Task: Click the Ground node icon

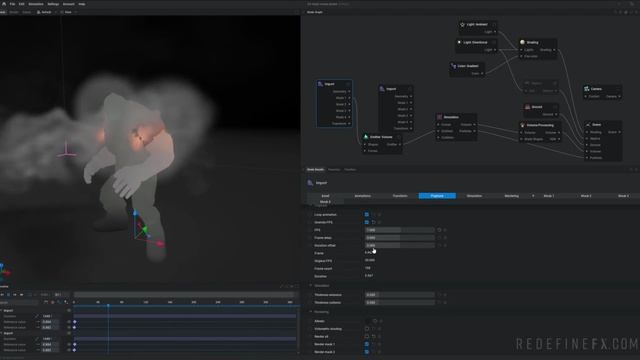Action: pyautogui.click(x=527, y=107)
